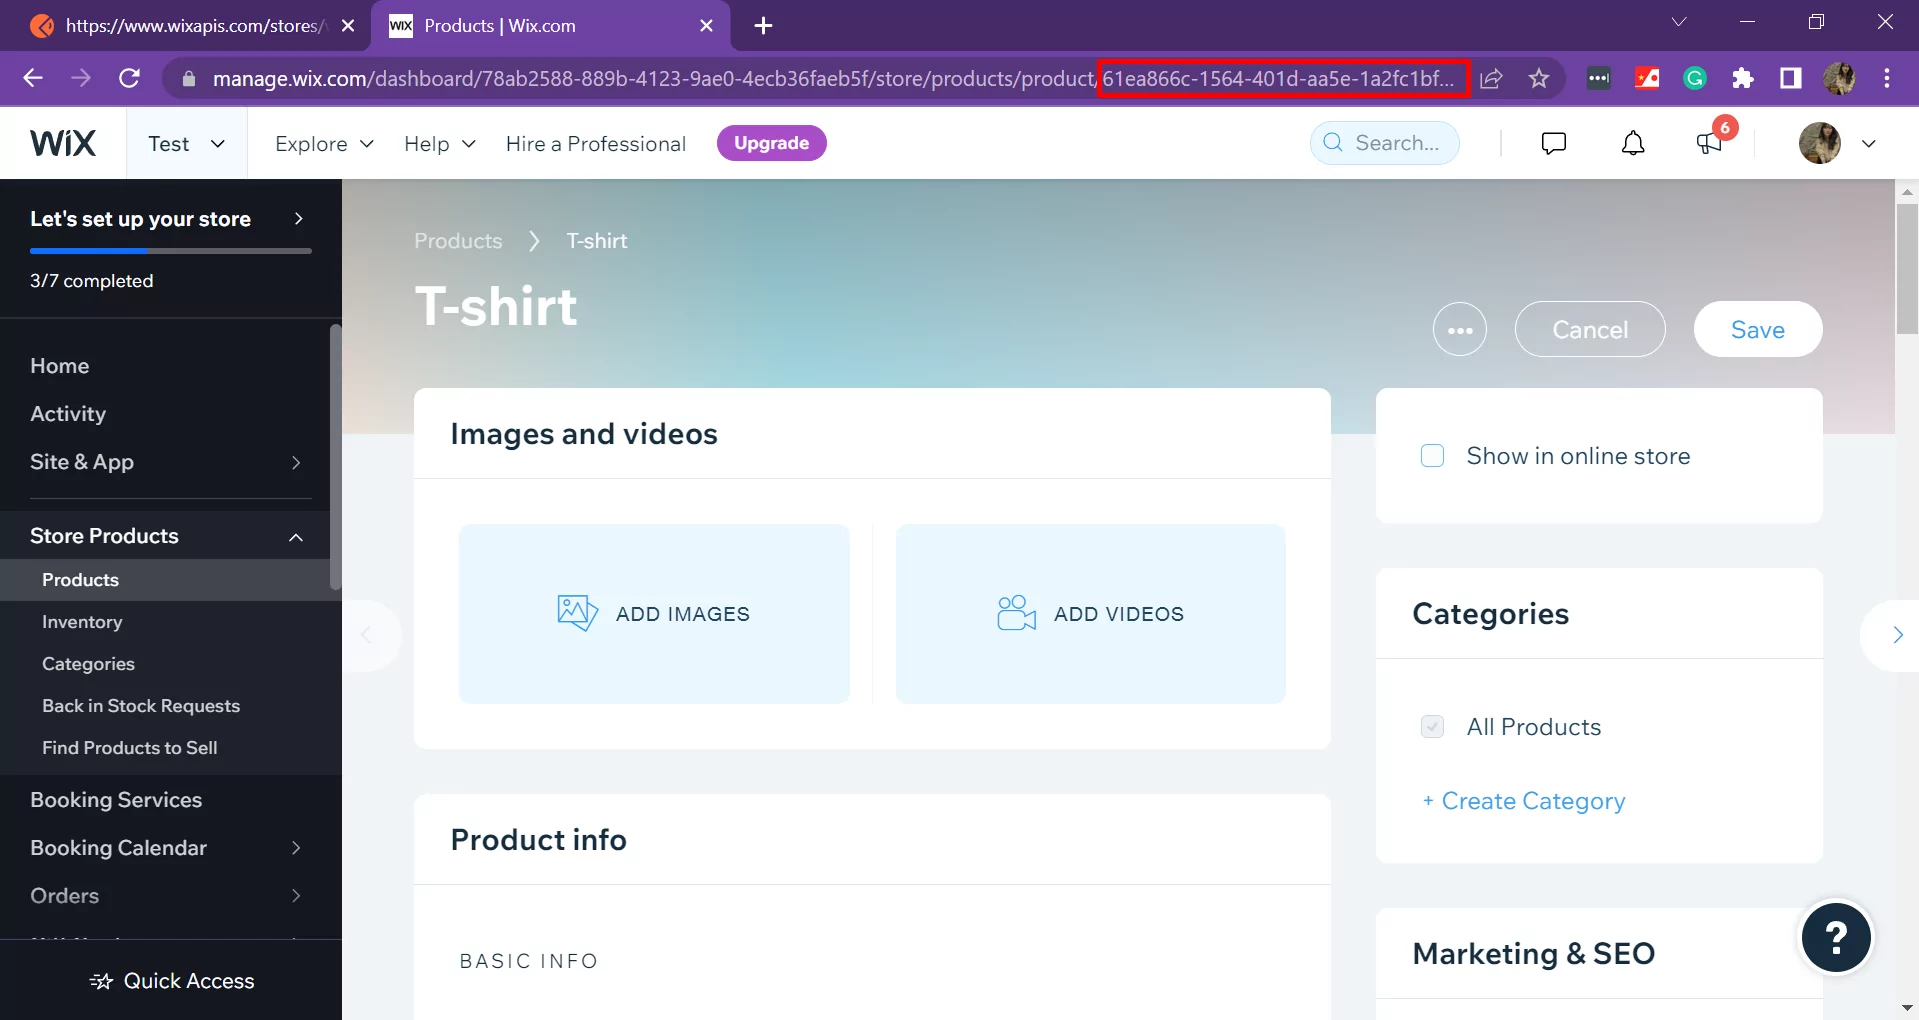Bookmark this page with the star icon

pyautogui.click(x=1539, y=78)
